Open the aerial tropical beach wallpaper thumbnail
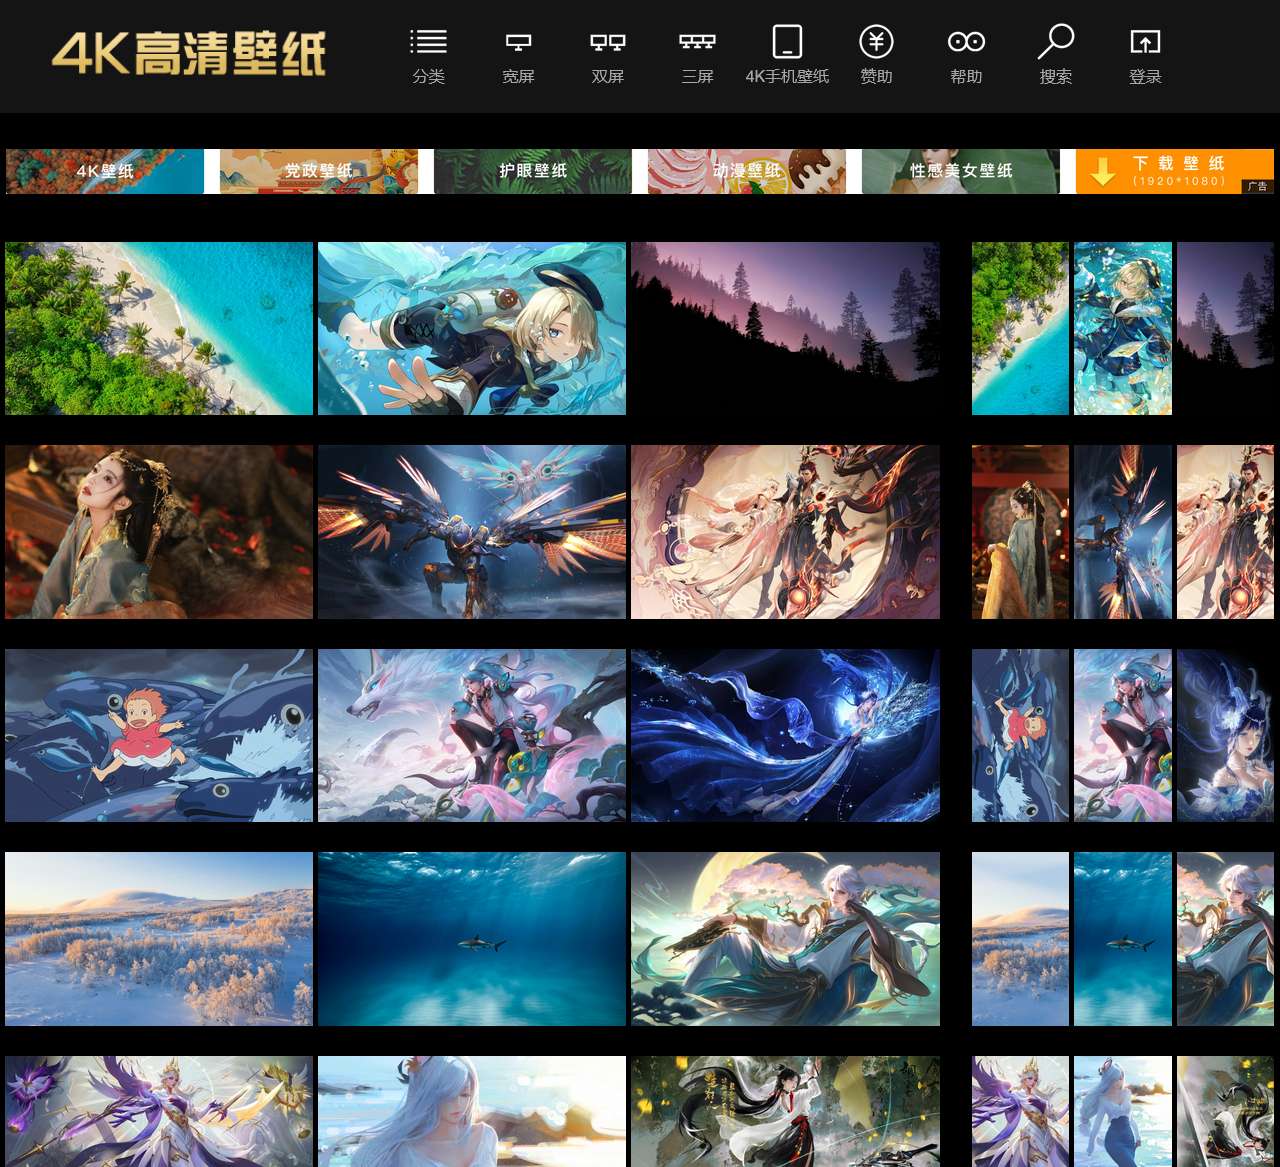 (159, 328)
